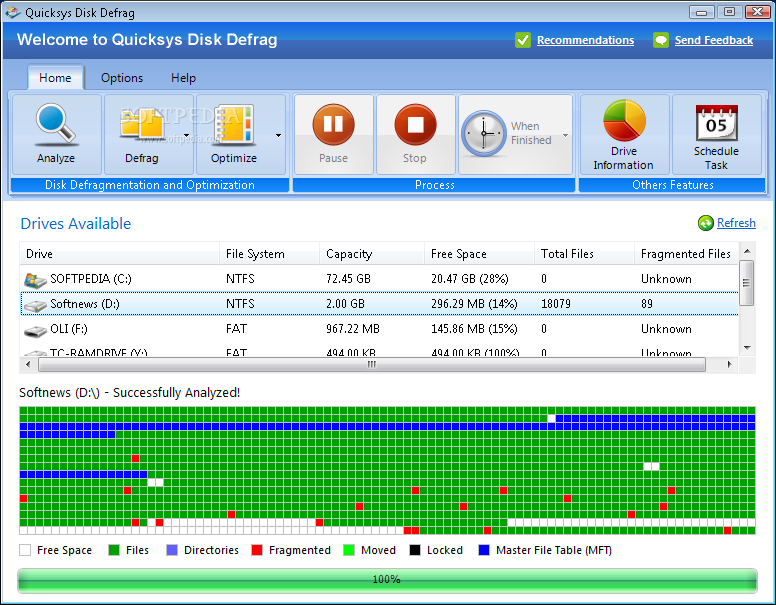
Task: Click the horizontal scrollbar right arrow
Action: click(x=729, y=364)
